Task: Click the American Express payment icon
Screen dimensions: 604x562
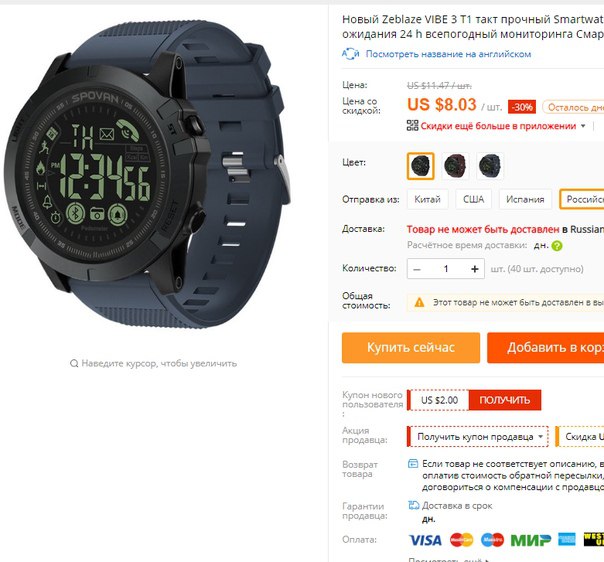Action: pos(567,540)
